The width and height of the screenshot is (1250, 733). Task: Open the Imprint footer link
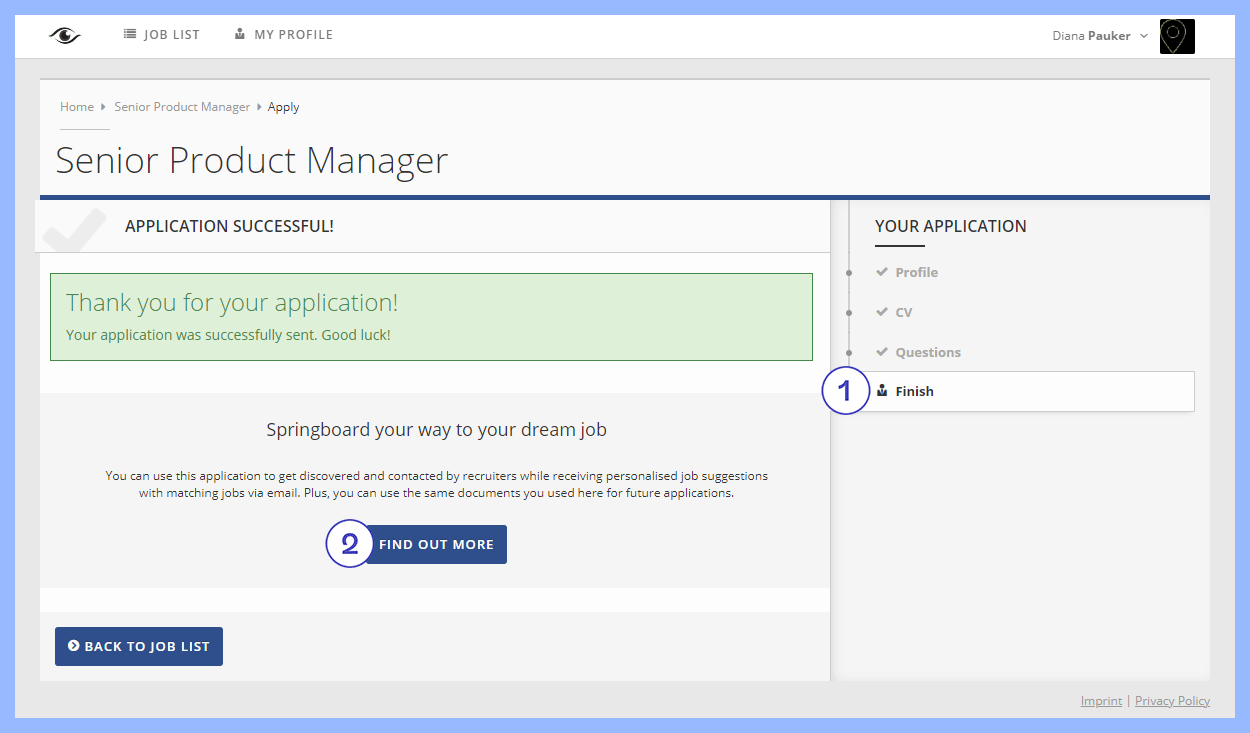point(1101,701)
